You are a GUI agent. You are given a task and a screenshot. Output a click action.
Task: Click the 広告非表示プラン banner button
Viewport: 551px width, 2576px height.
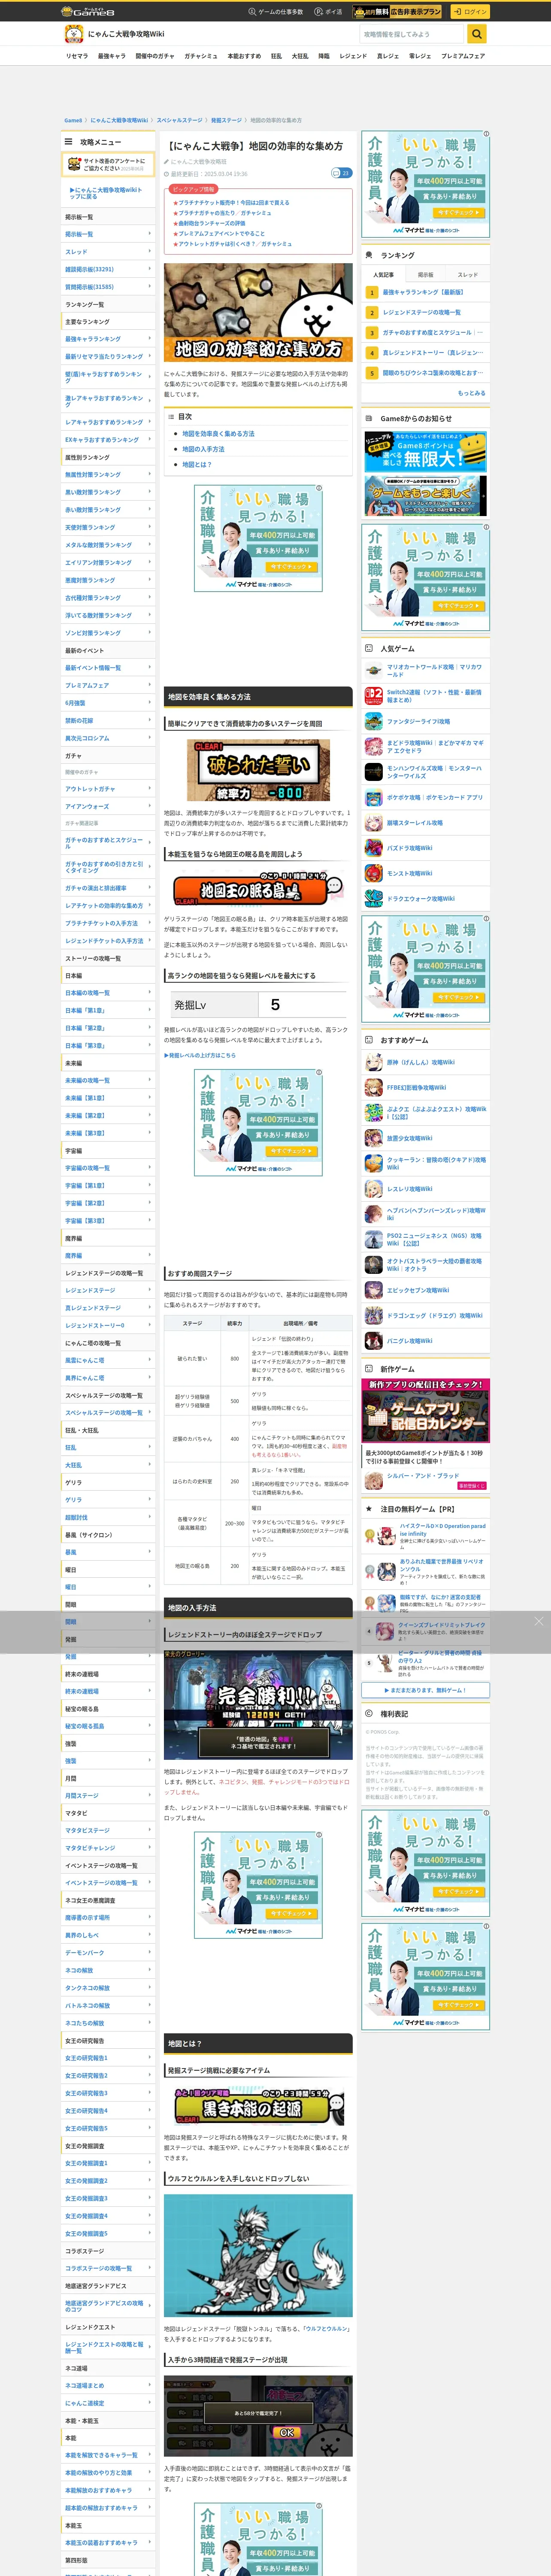pyautogui.click(x=398, y=12)
